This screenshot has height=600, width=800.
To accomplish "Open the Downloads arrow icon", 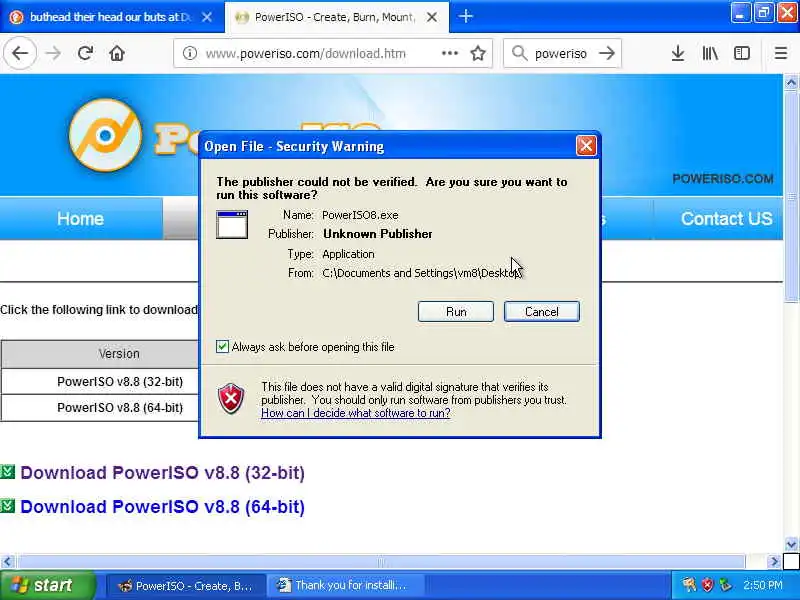I will point(678,53).
